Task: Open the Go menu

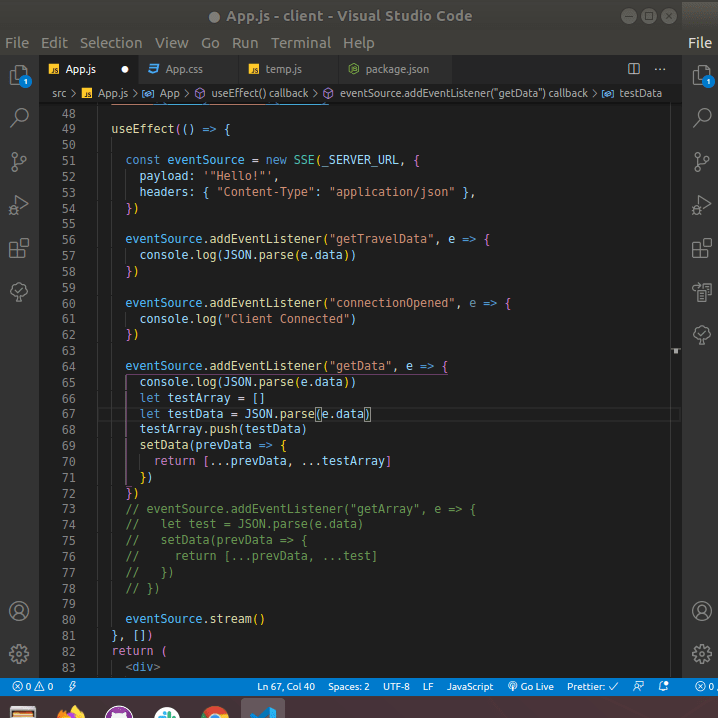Action: tap(210, 43)
